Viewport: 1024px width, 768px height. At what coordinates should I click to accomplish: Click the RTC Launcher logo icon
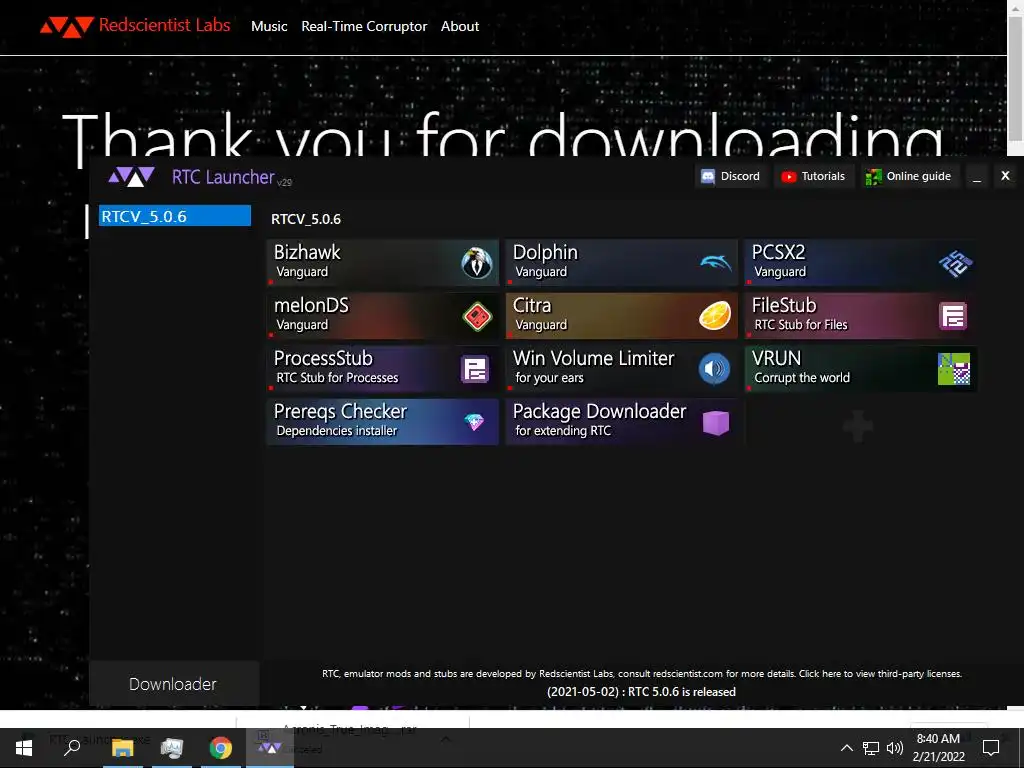pos(131,177)
